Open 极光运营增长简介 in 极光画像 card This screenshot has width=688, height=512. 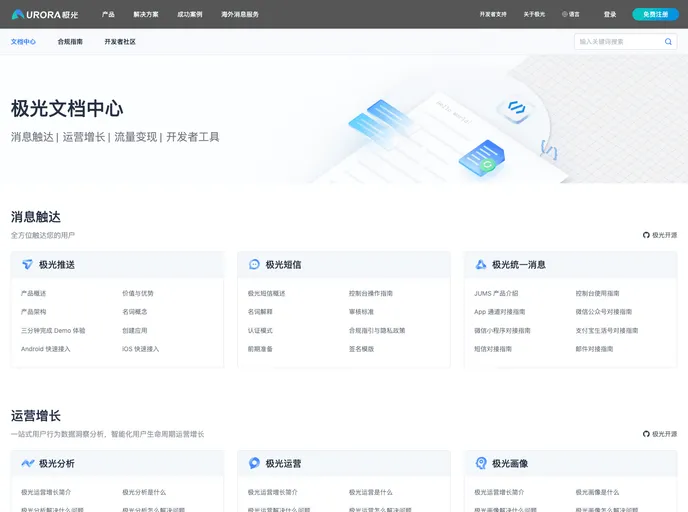pos(499,492)
